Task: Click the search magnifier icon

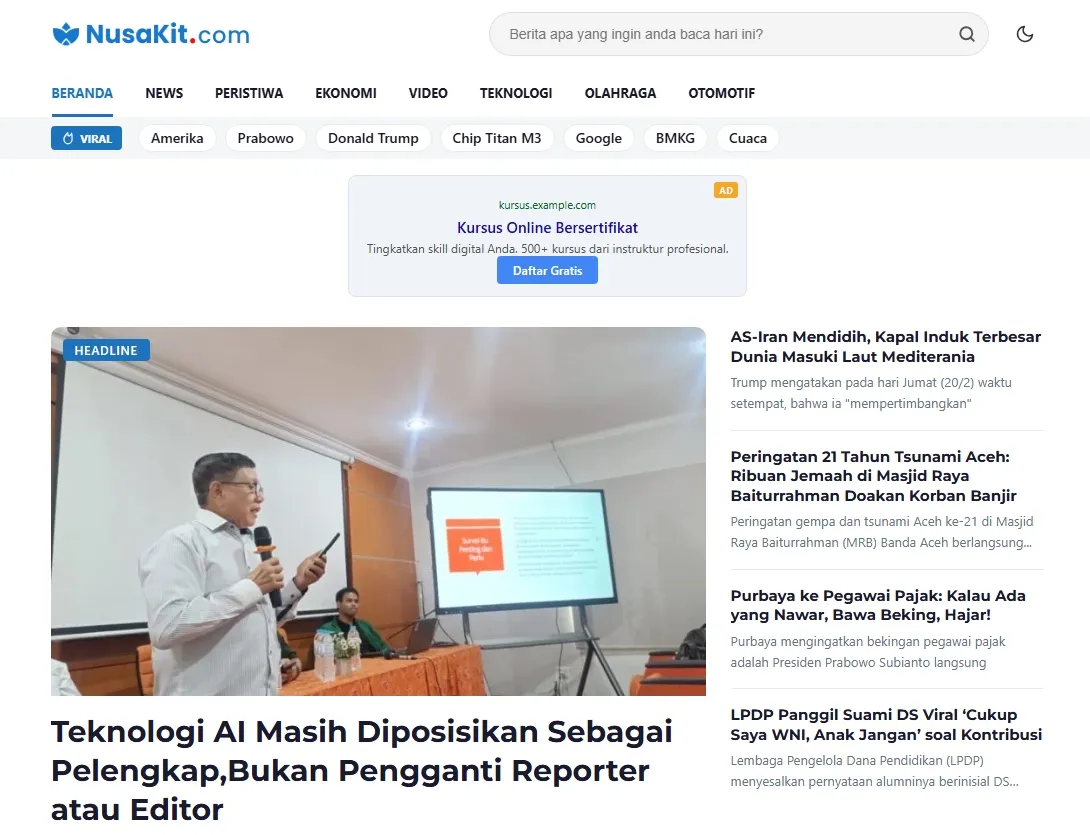Action: click(966, 34)
